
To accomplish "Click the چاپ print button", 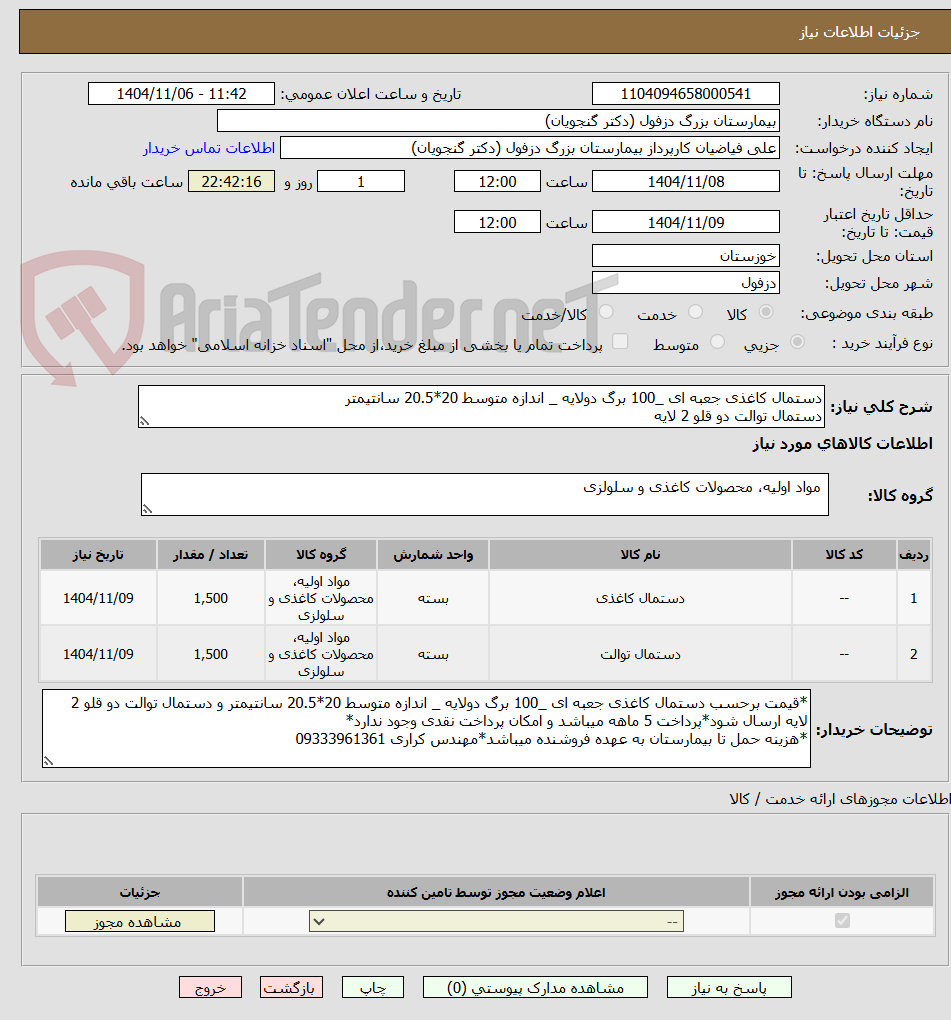I will (373, 987).
